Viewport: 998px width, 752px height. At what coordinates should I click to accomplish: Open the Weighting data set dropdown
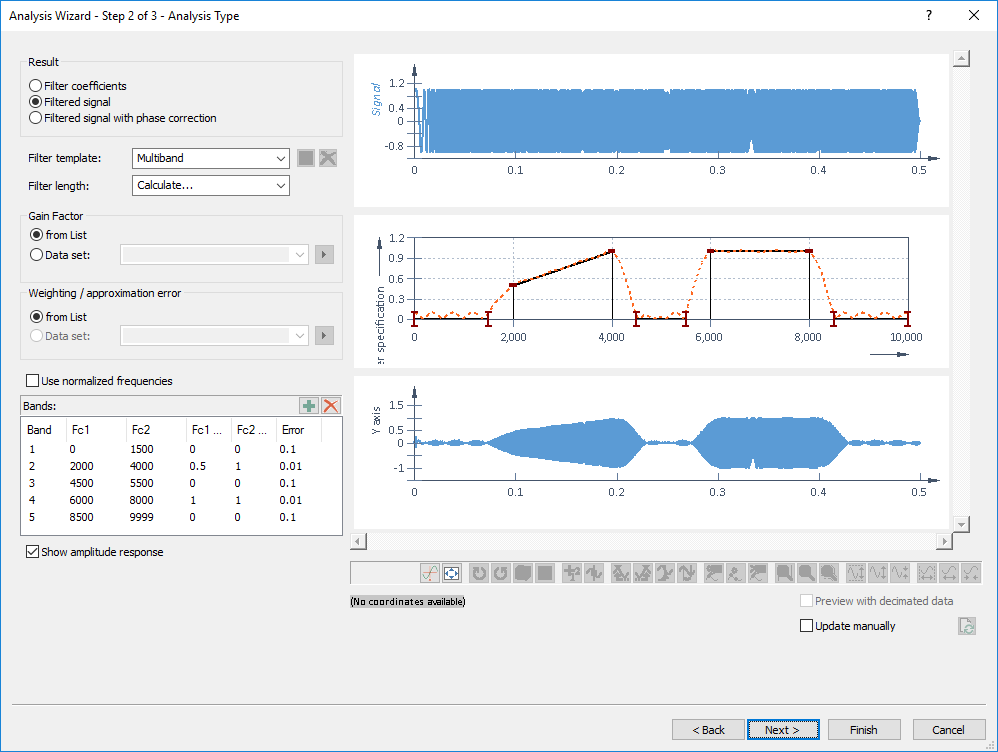click(x=214, y=336)
